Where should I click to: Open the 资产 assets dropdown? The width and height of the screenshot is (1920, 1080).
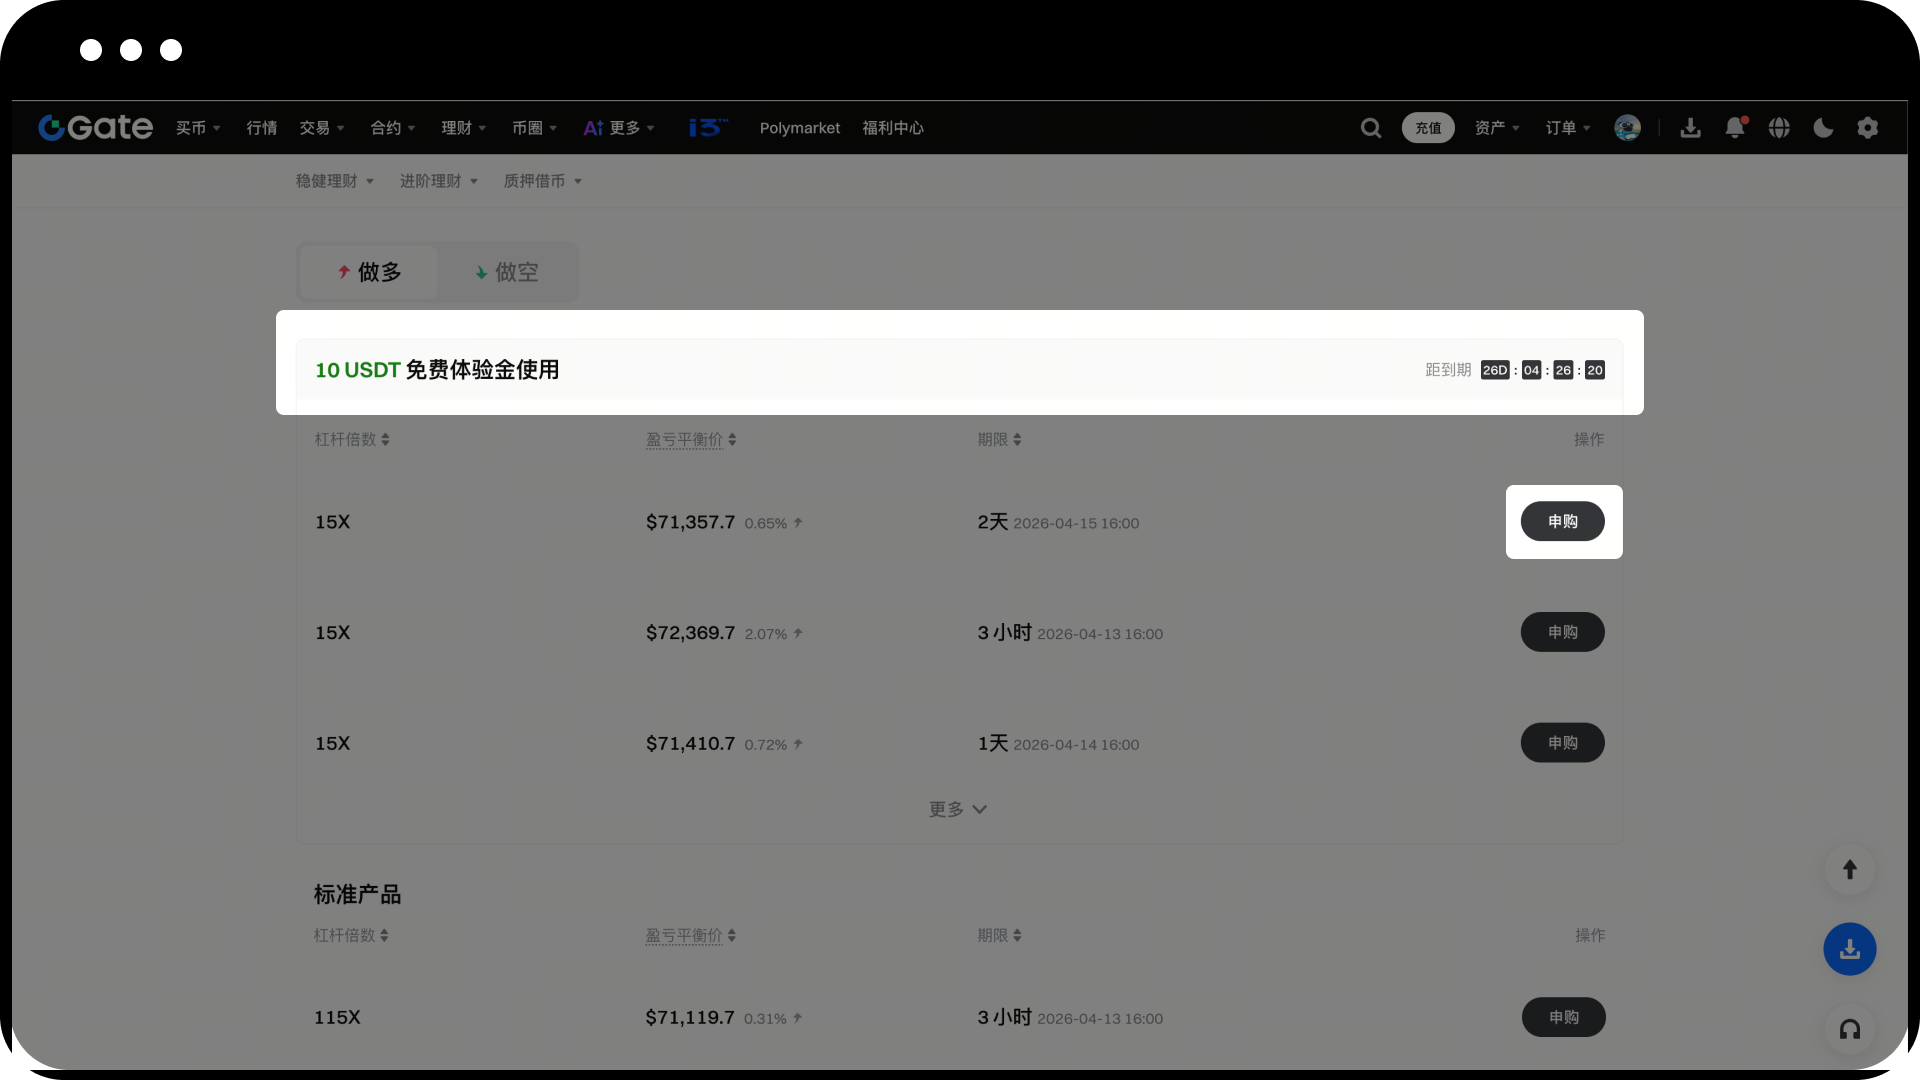[x=1496, y=128]
